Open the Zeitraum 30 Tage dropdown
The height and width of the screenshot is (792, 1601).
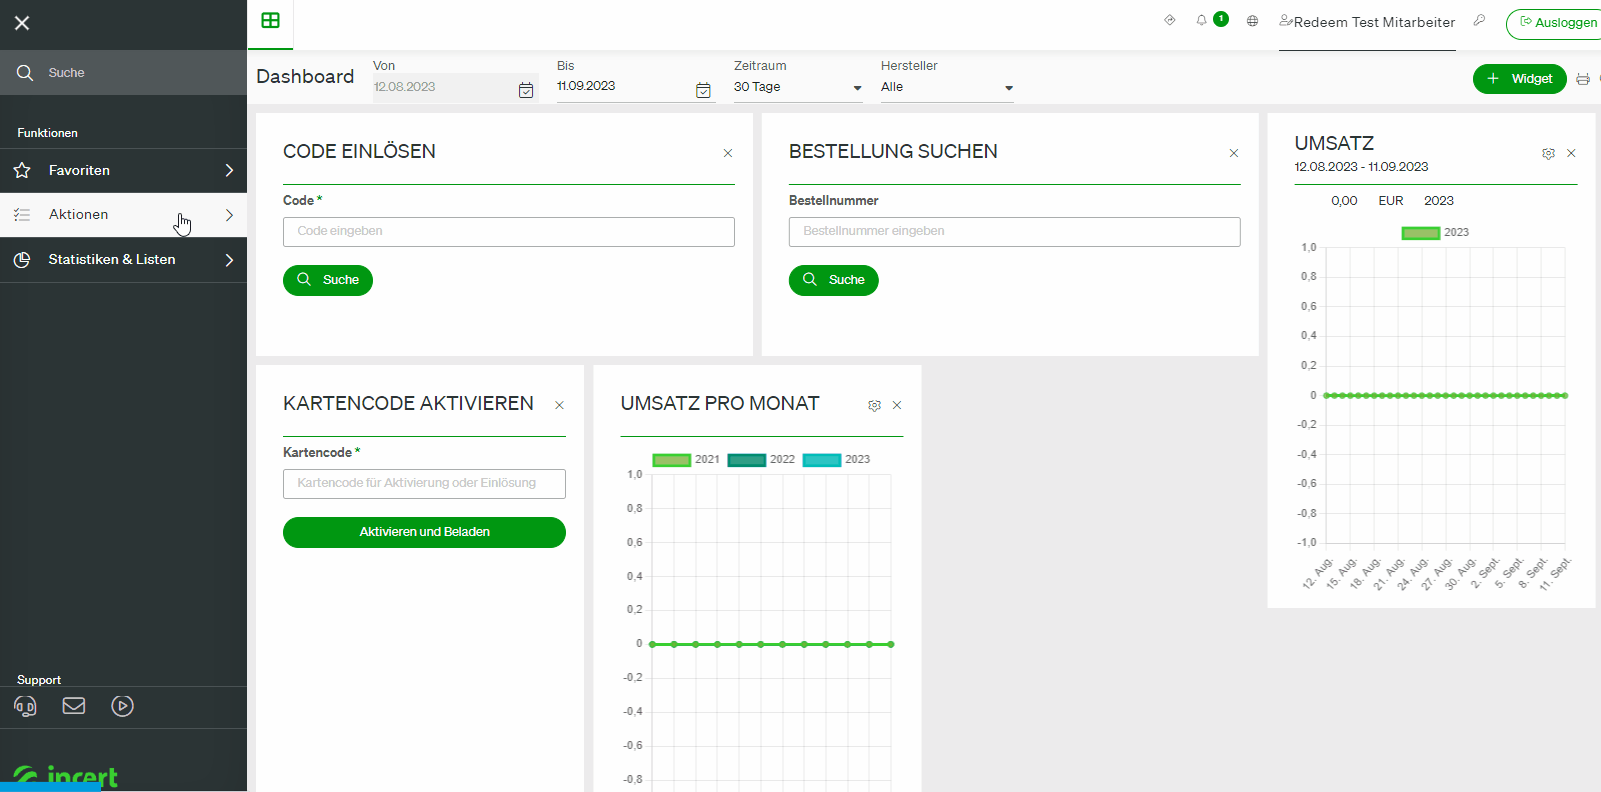(798, 87)
